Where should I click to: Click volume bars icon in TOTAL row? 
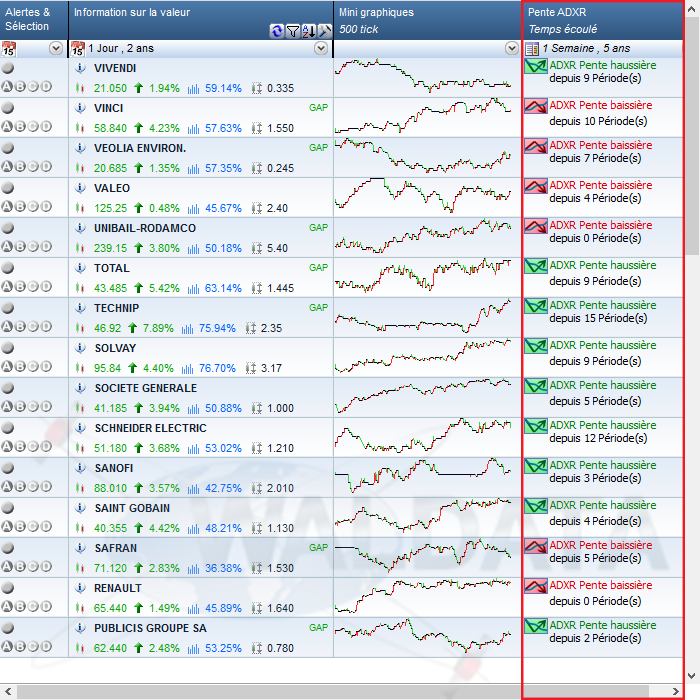point(193,288)
